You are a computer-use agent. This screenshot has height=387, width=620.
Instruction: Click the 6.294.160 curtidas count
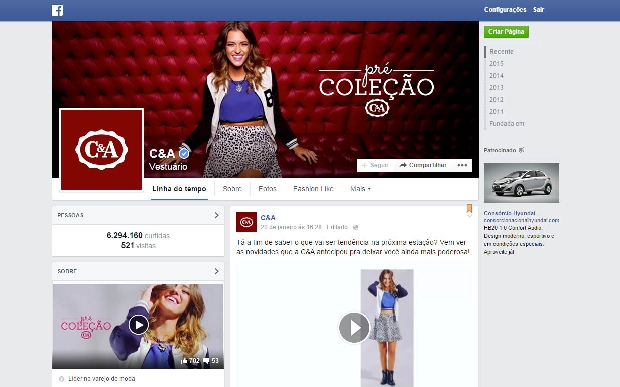(x=138, y=235)
